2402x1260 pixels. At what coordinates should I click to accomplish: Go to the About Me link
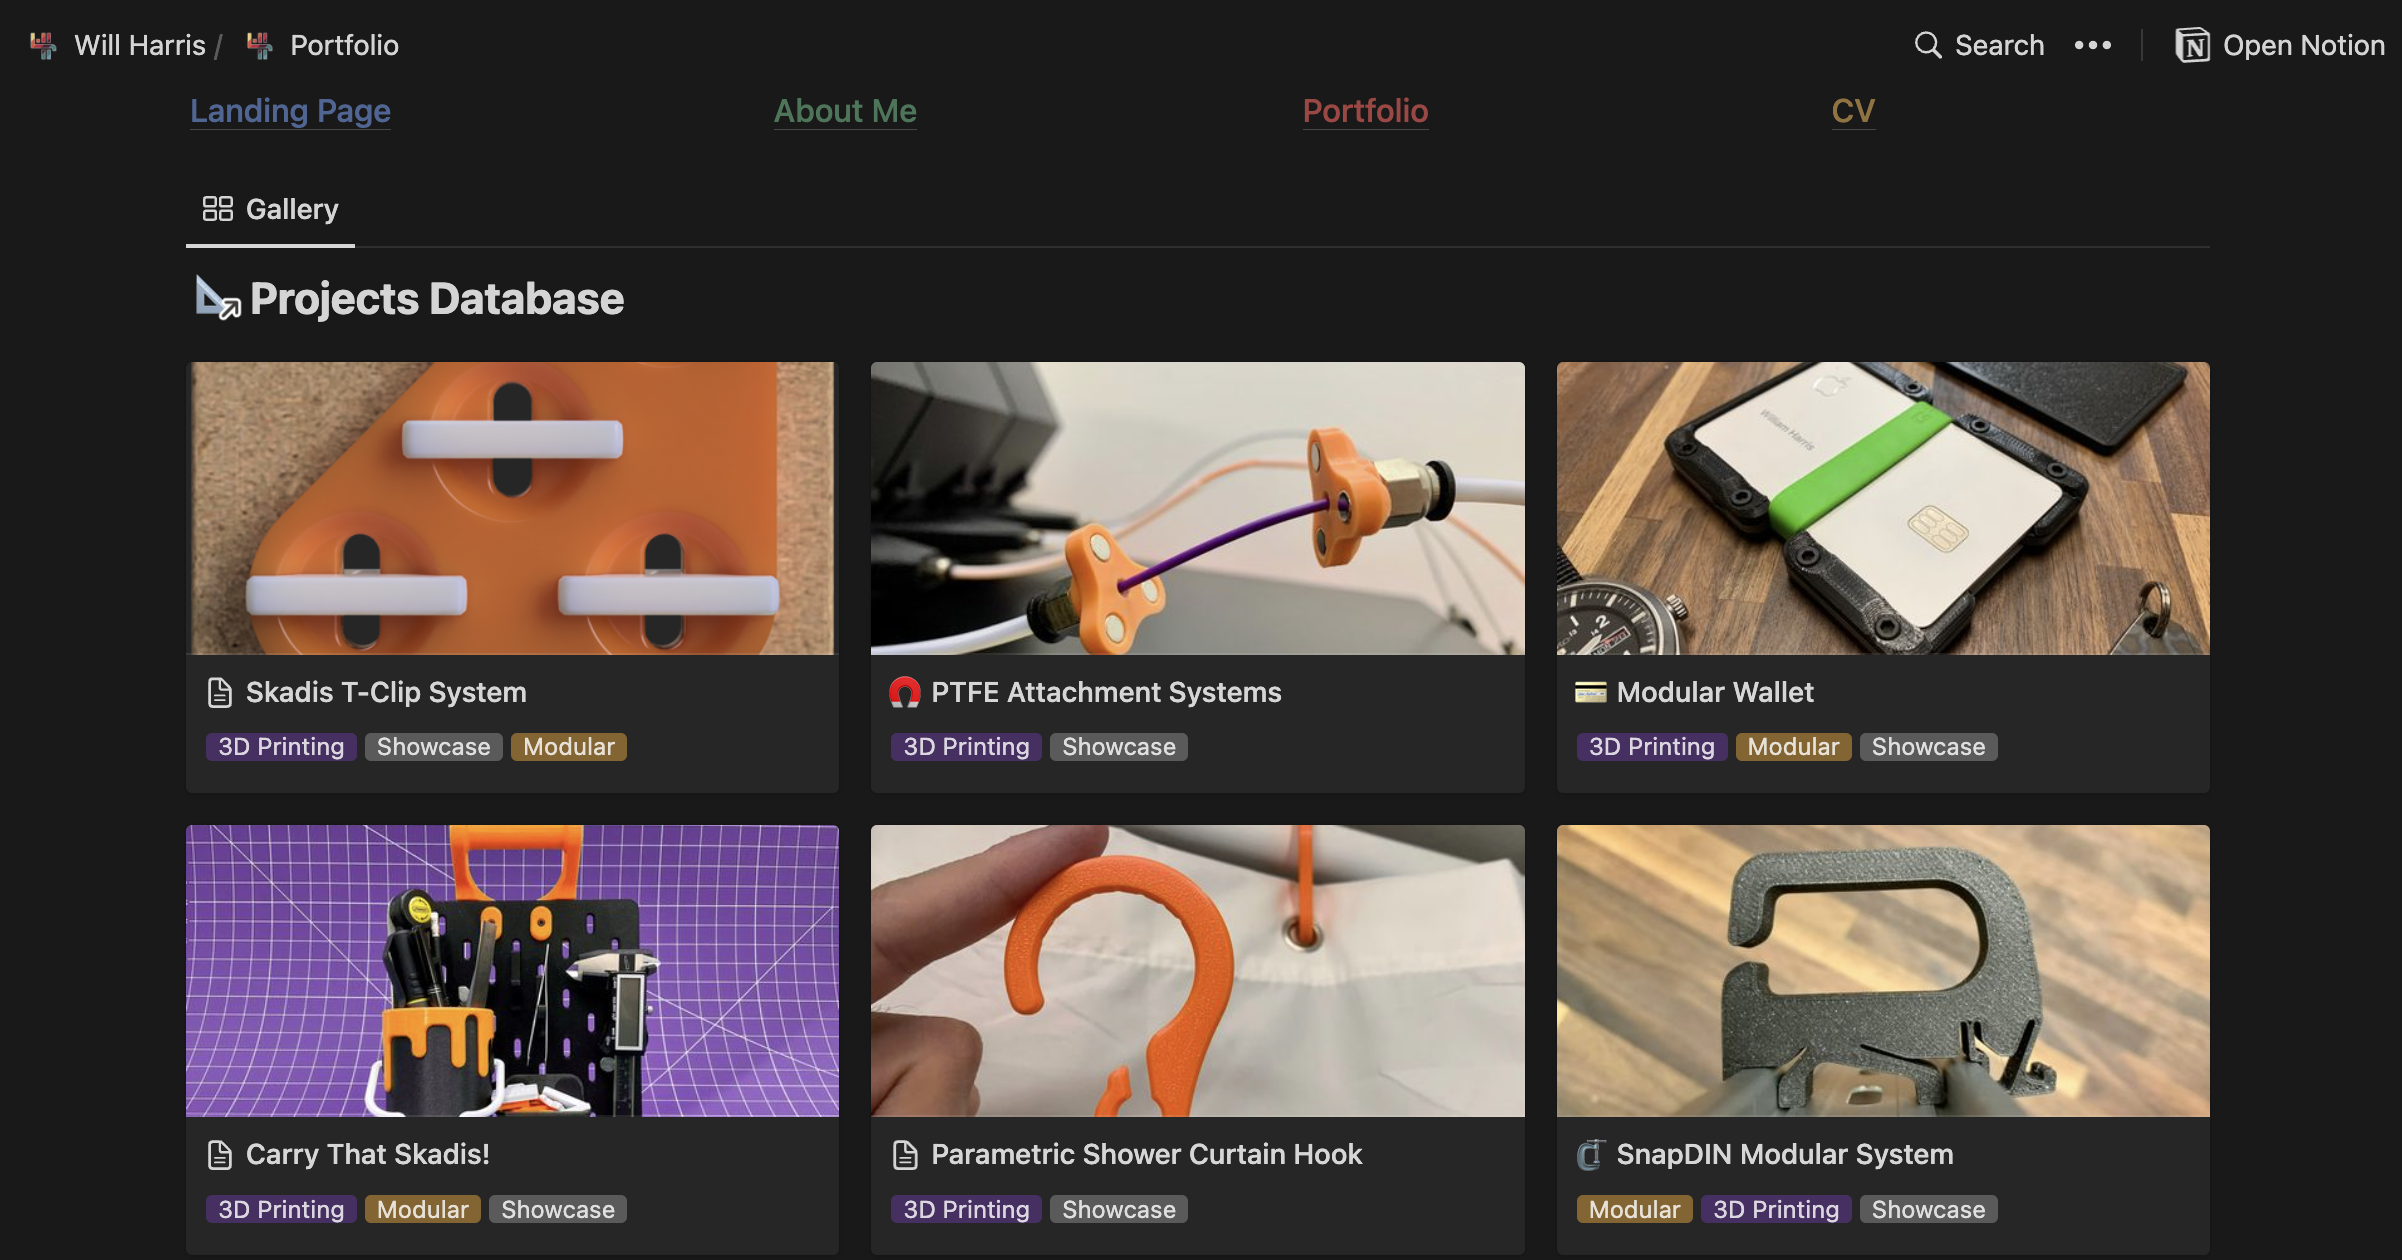(x=845, y=111)
